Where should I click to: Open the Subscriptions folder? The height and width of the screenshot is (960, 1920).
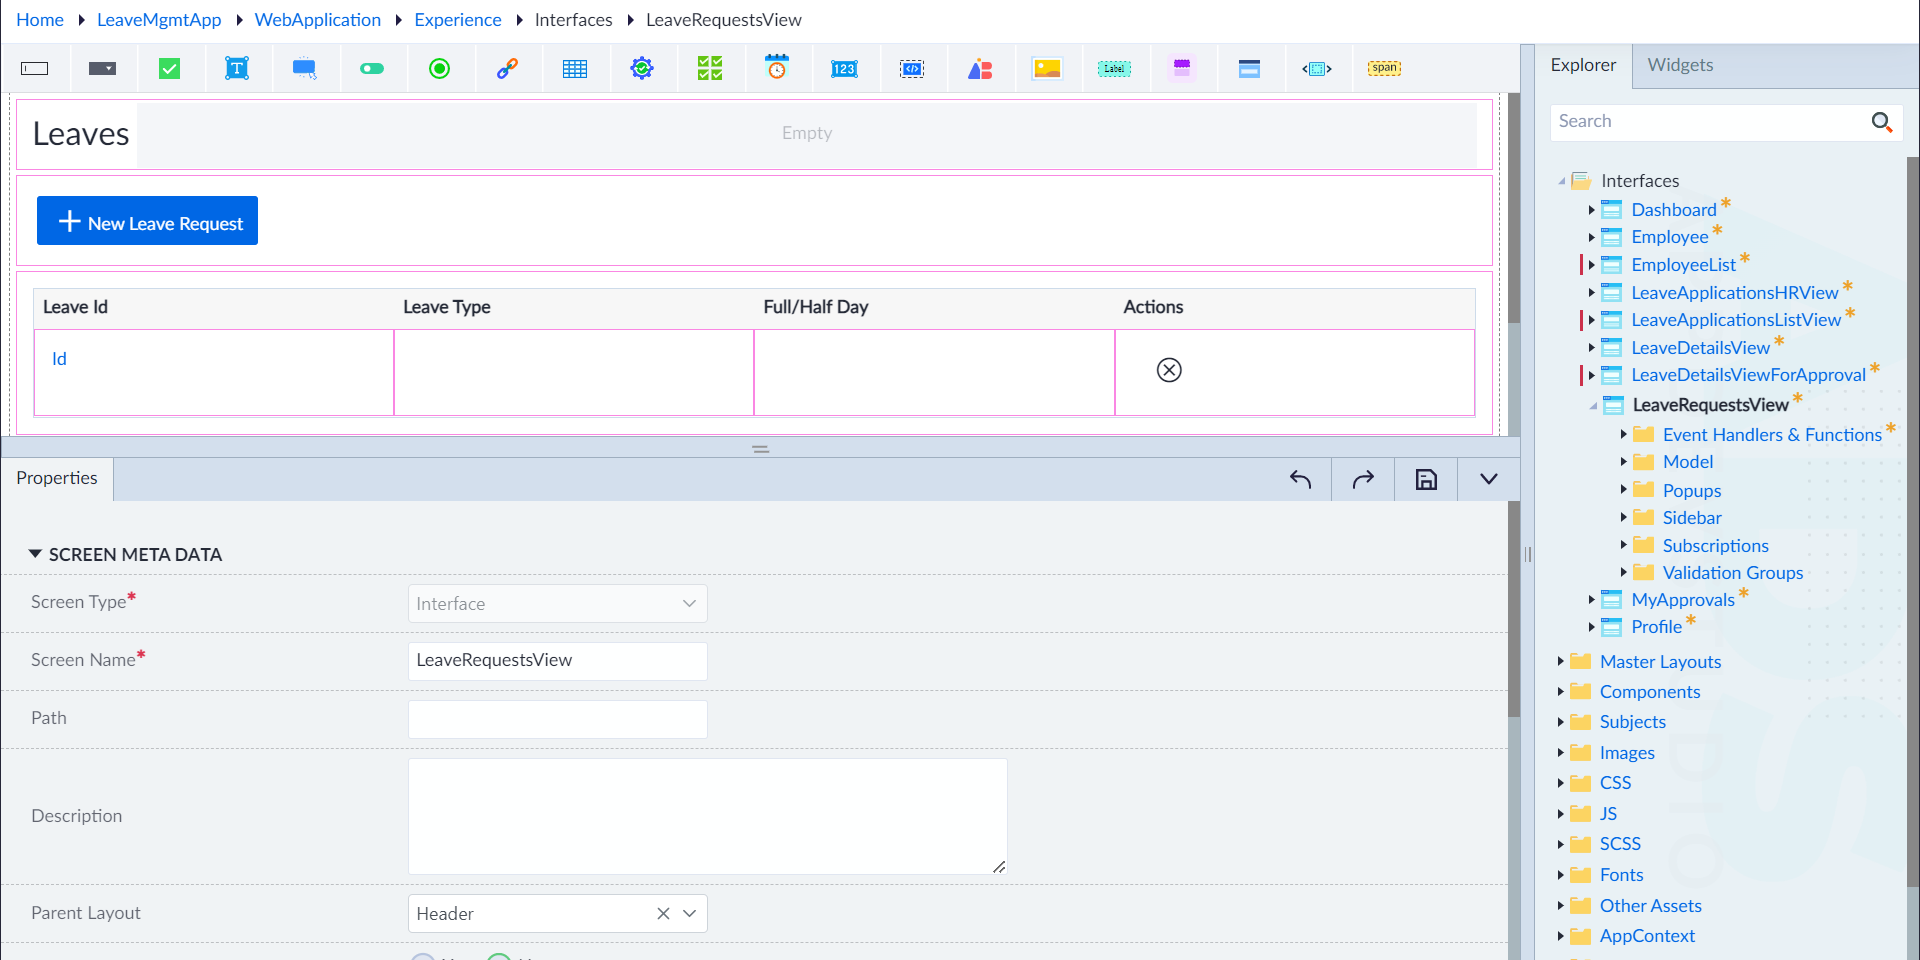(x=1716, y=546)
